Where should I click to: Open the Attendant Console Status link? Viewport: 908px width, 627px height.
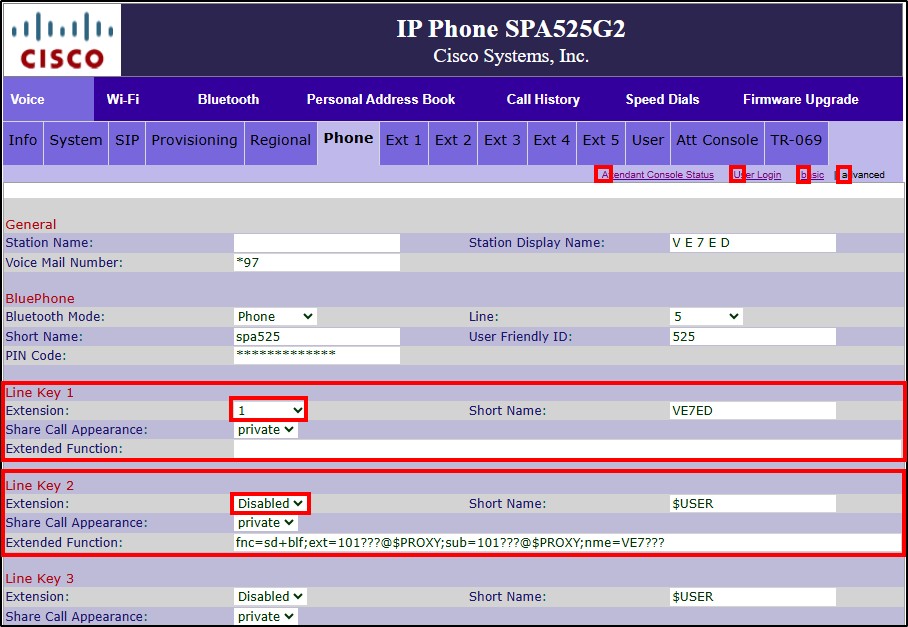click(x=657, y=175)
